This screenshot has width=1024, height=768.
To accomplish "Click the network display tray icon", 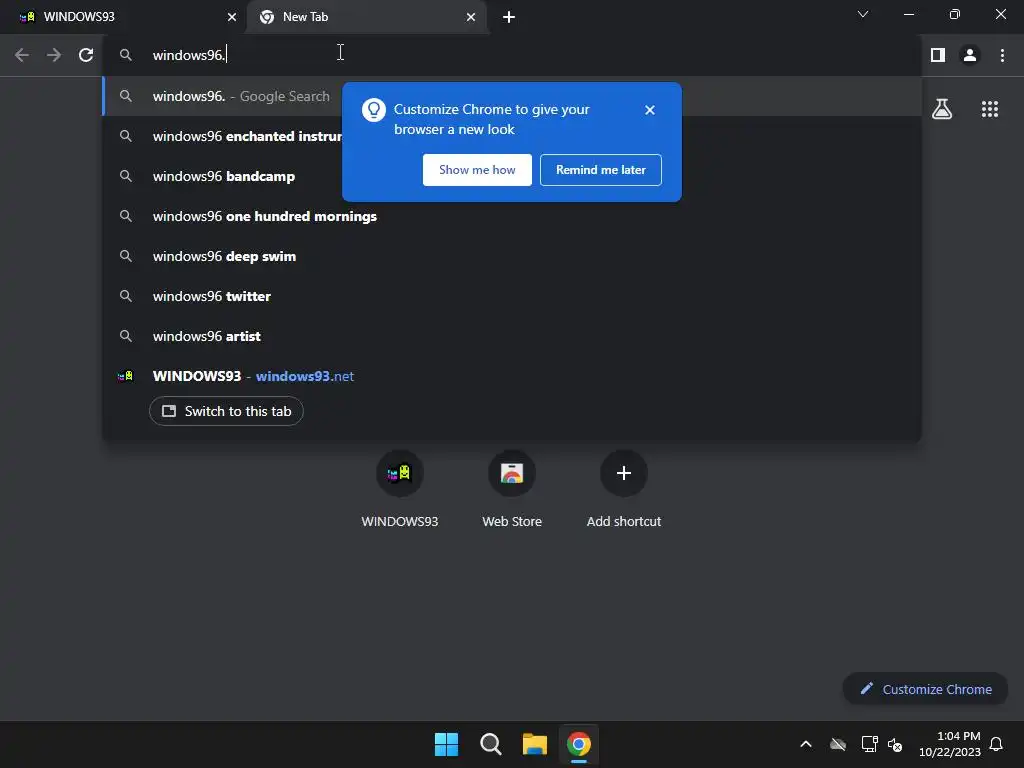I will pyautogui.click(x=869, y=744).
